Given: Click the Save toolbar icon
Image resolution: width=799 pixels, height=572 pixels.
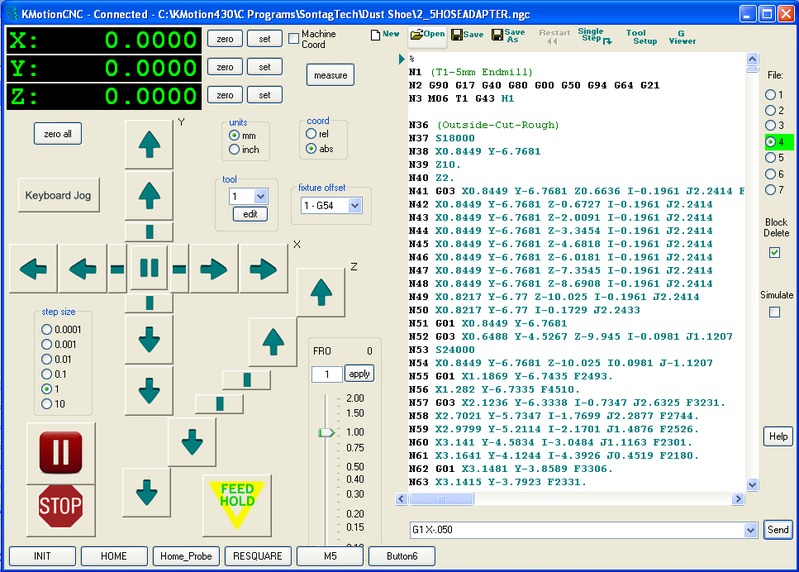Looking at the screenshot, I should coord(467,34).
